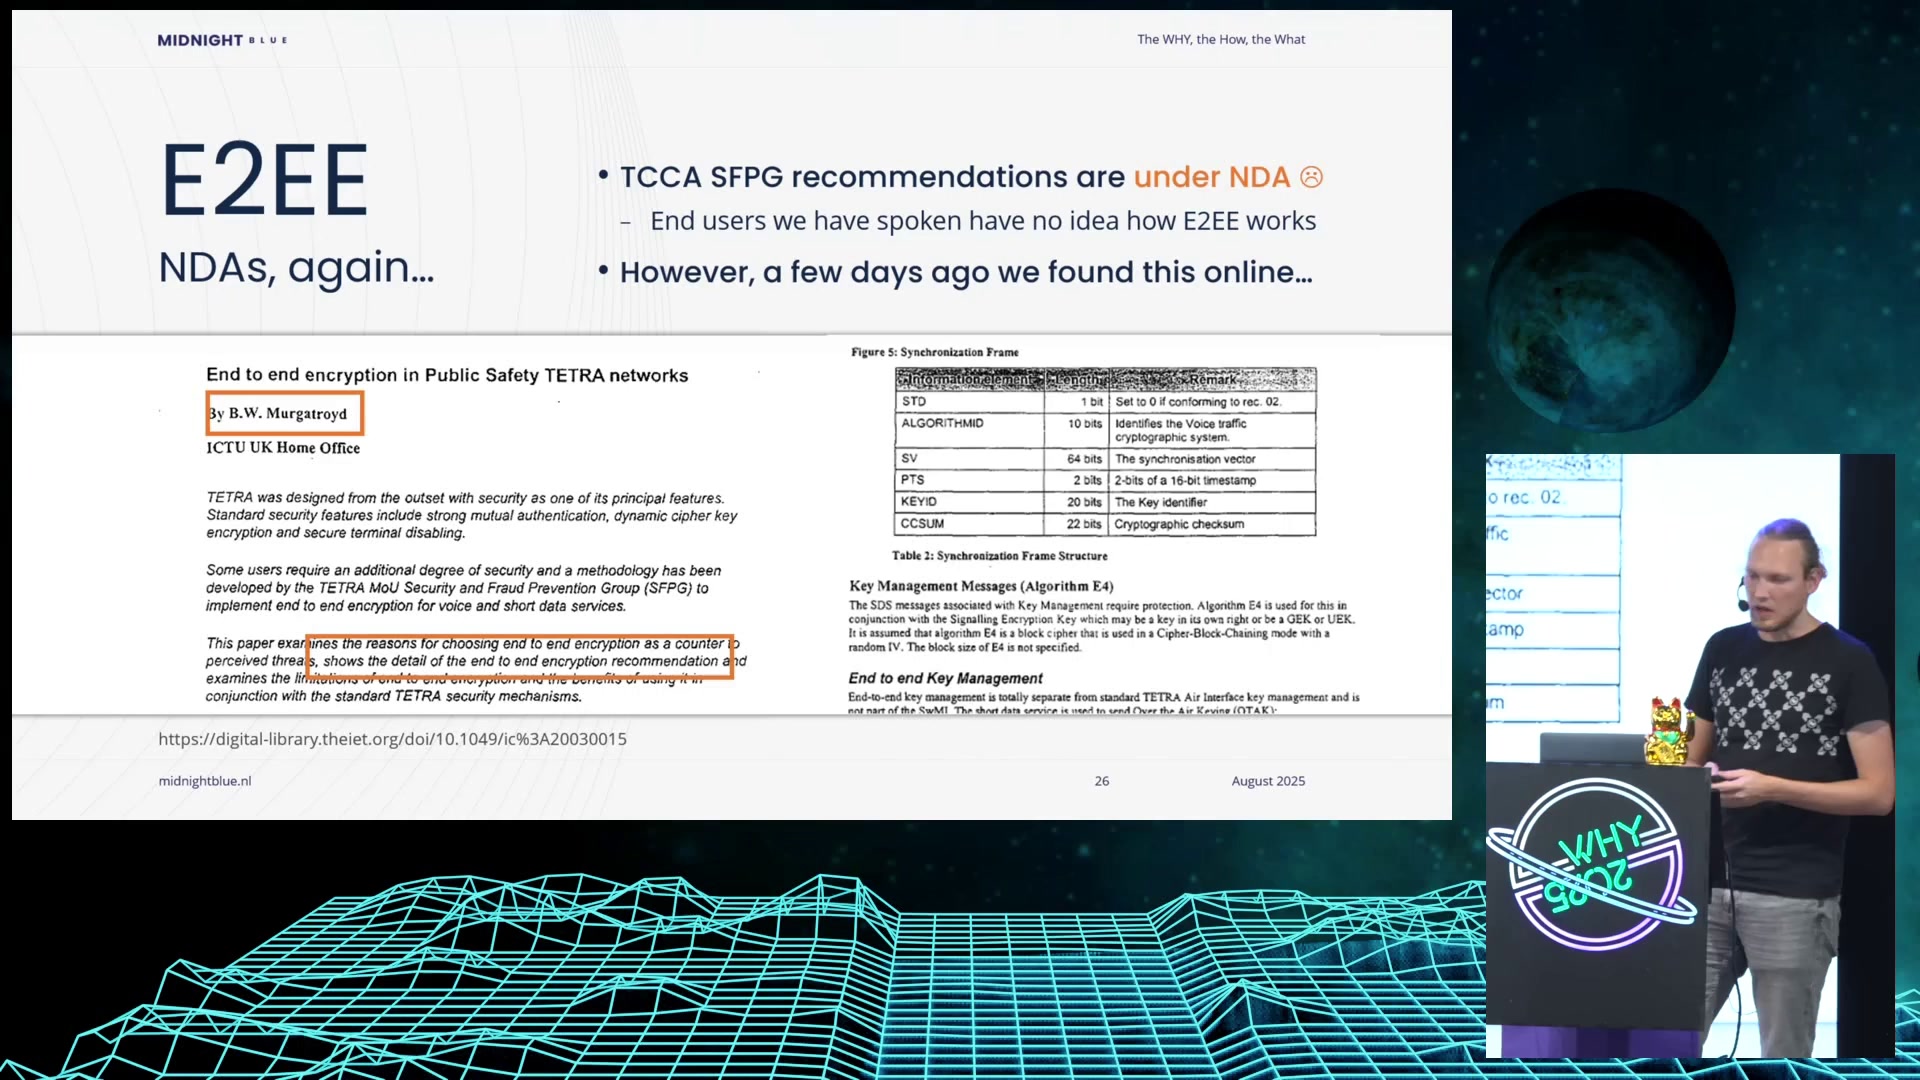Click the '1 bit' length cell

[x=1077, y=402]
